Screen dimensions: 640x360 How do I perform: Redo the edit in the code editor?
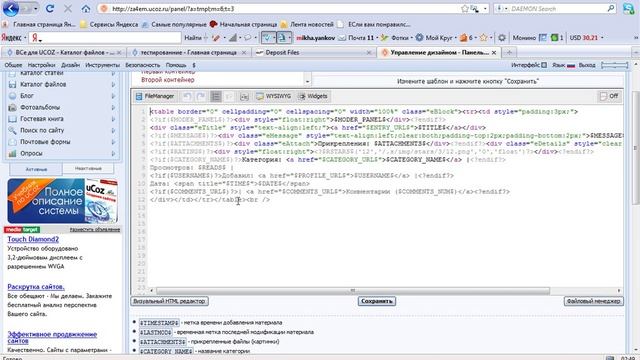(200, 96)
